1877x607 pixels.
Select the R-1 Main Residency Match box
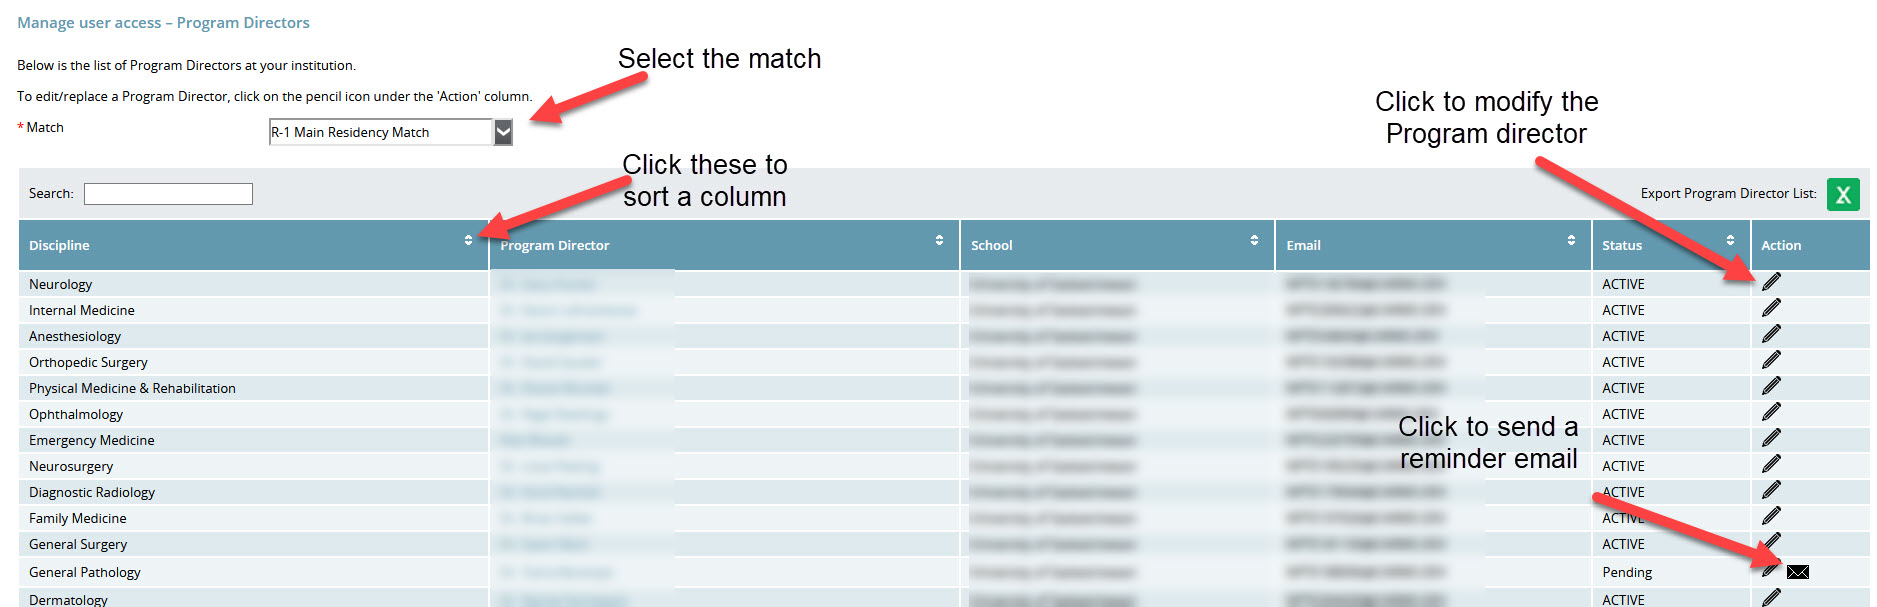(381, 132)
